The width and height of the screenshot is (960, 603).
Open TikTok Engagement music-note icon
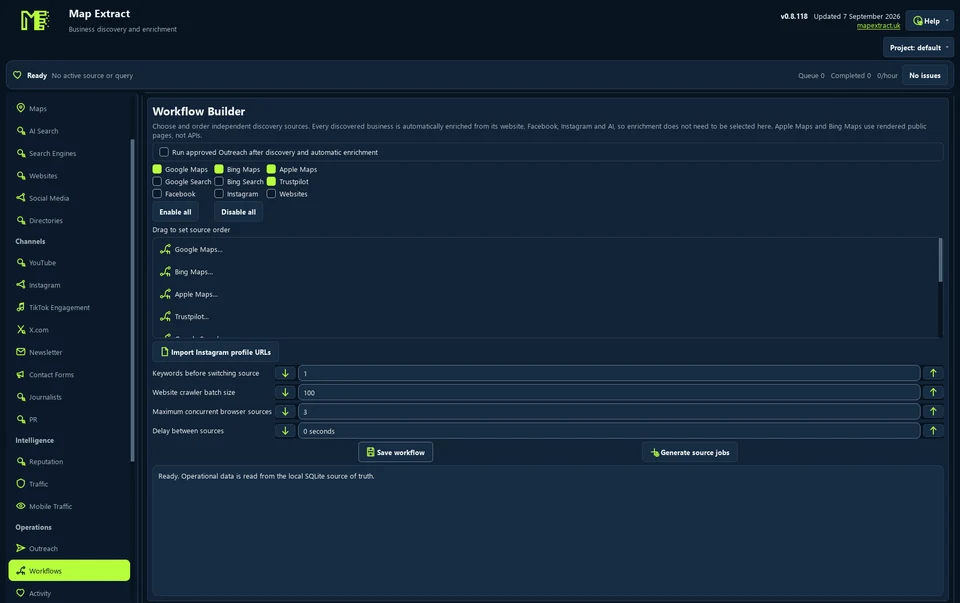pos(21,307)
